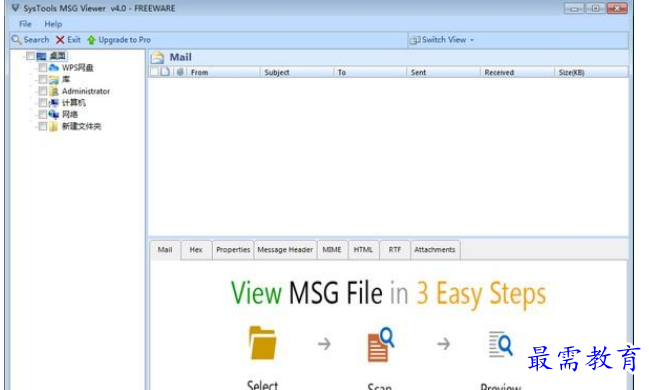
Task: Switch to the RTF tab
Action: tap(395, 250)
